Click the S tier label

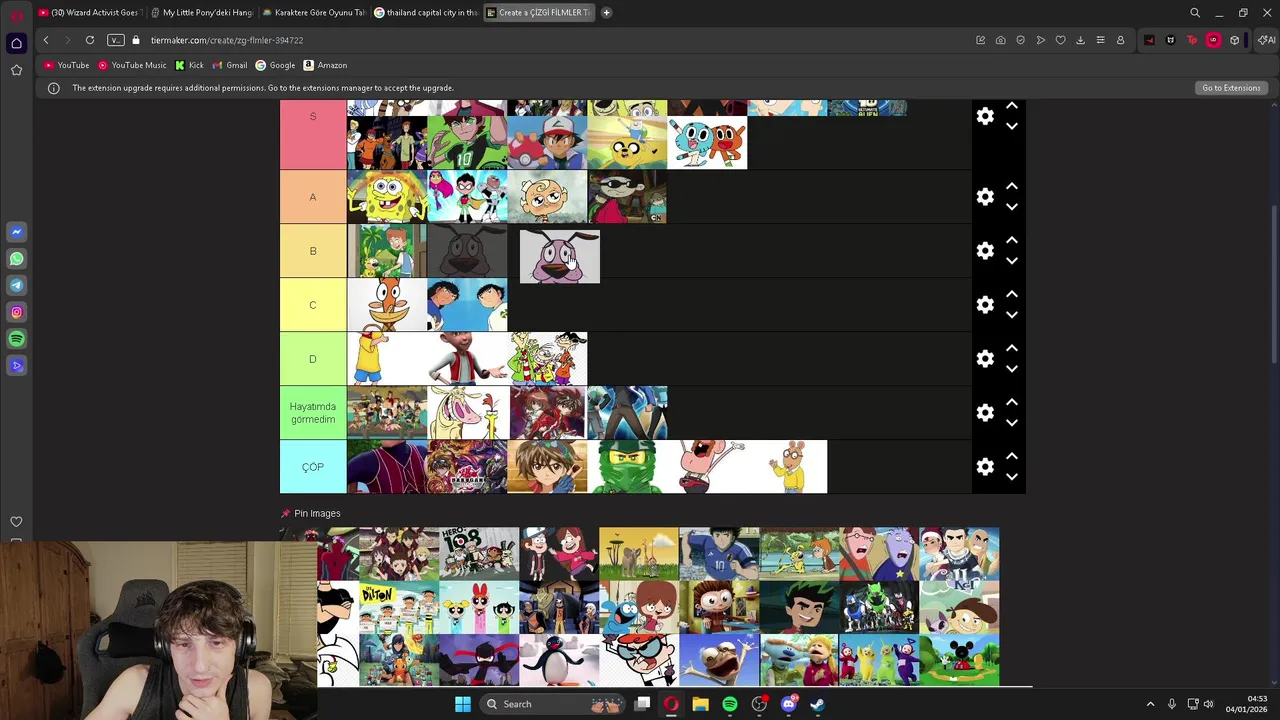click(x=313, y=134)
